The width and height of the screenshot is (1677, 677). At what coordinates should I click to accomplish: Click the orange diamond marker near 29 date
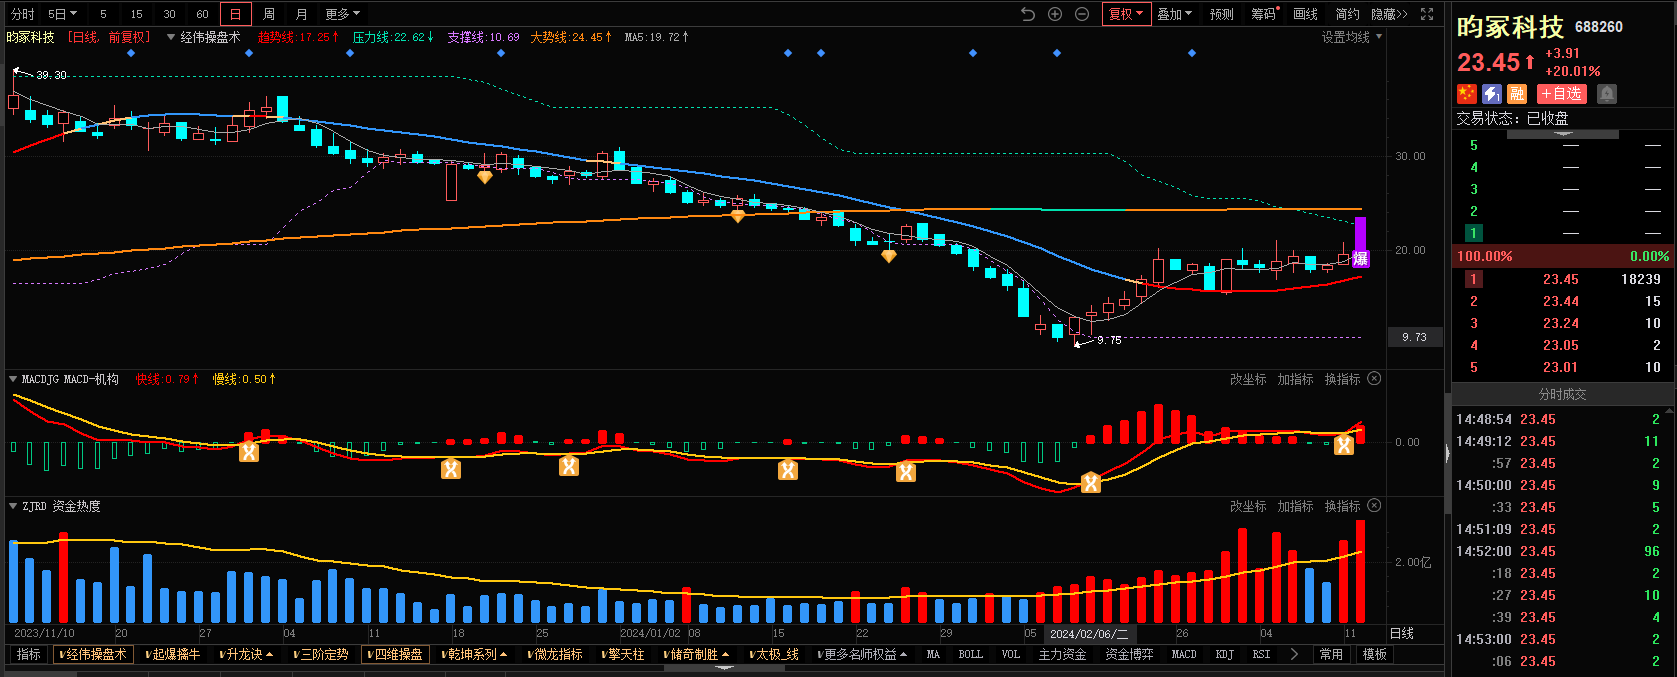888,256
